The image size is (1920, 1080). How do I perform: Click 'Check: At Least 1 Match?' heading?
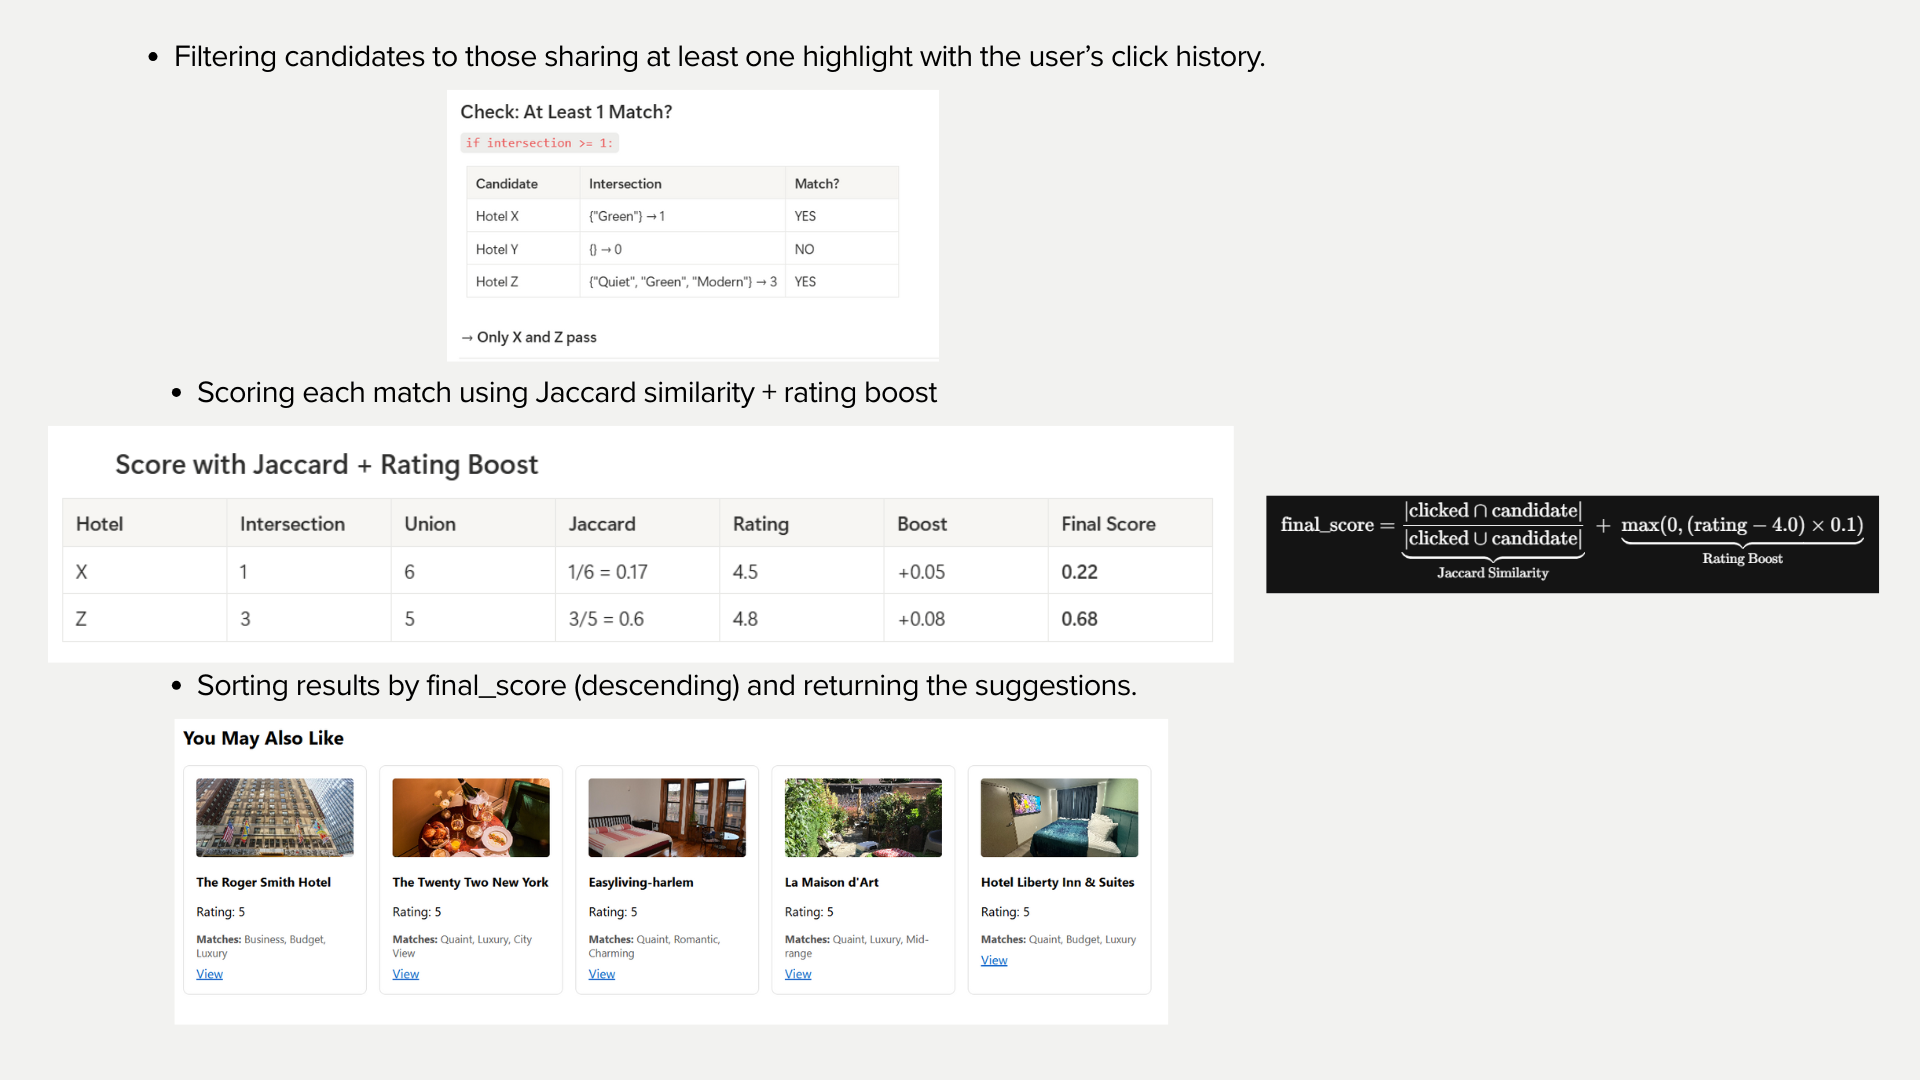[x=566, y=112]
